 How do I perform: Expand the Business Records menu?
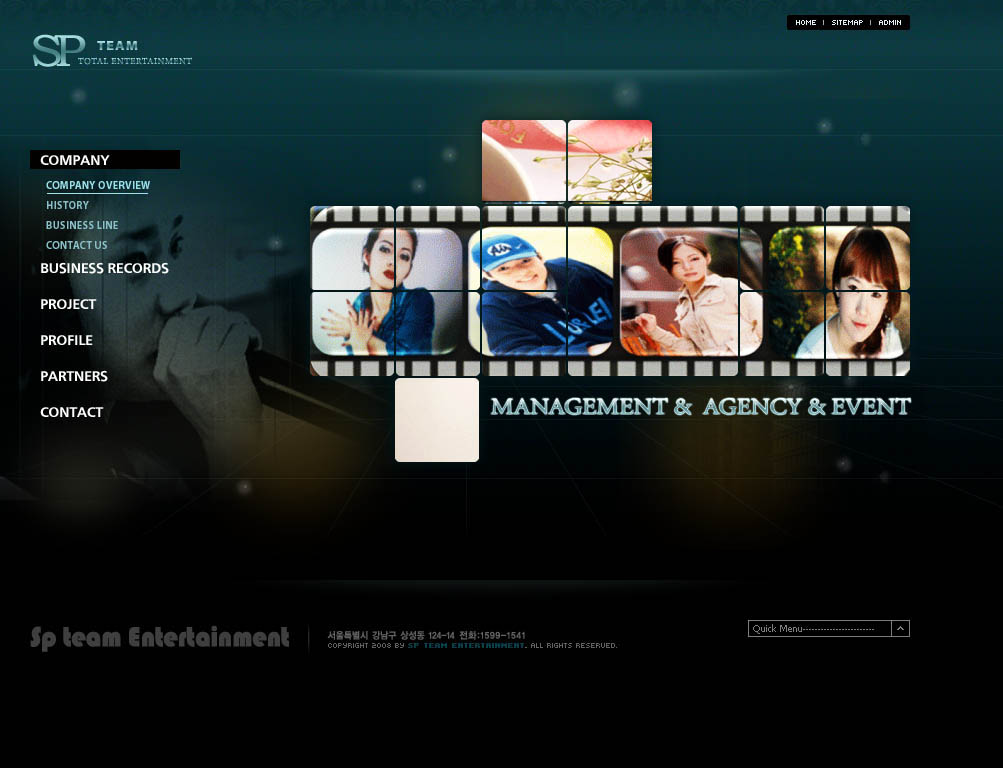tap(104, 268)
